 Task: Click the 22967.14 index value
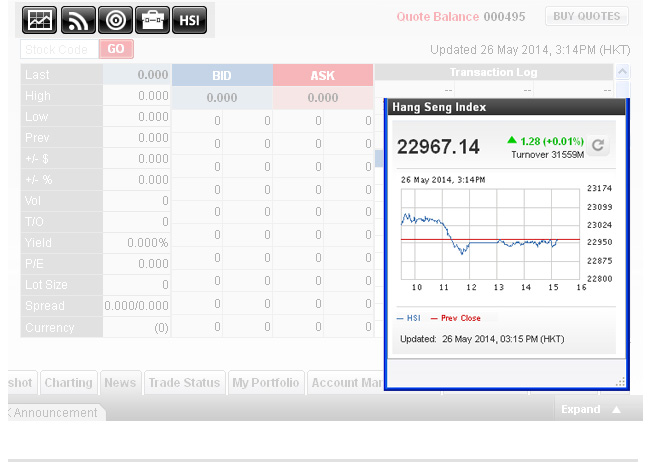tap(438, 147)
